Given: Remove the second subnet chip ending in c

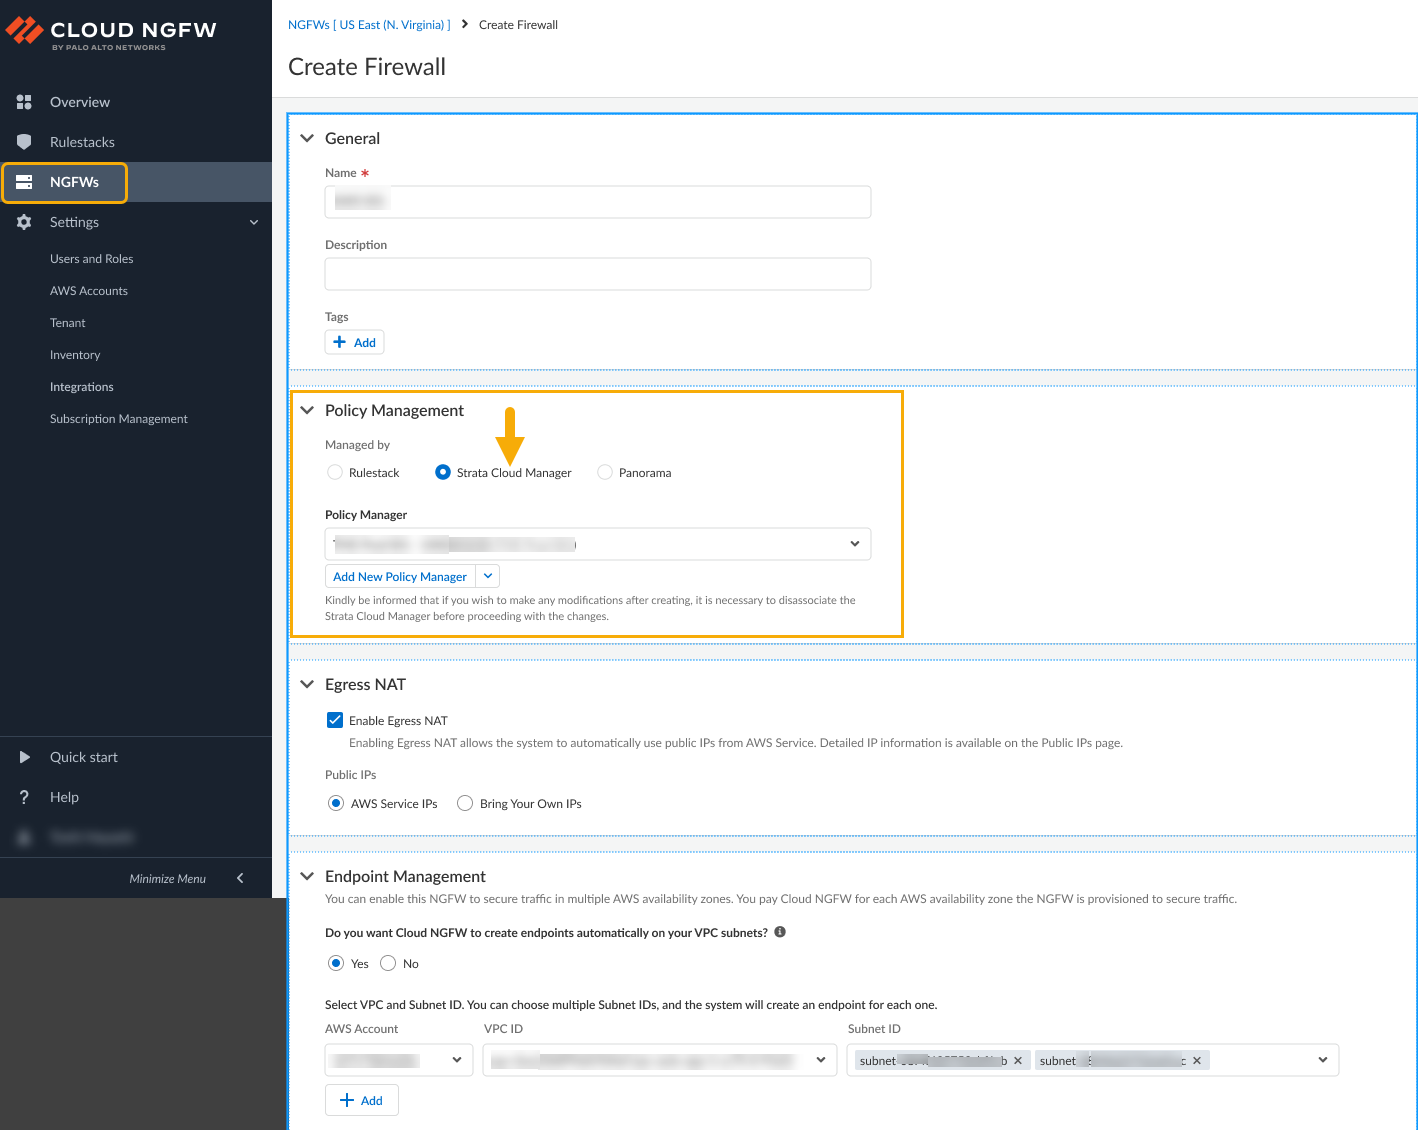Looking at the screenshot, I should 1197,1061.
